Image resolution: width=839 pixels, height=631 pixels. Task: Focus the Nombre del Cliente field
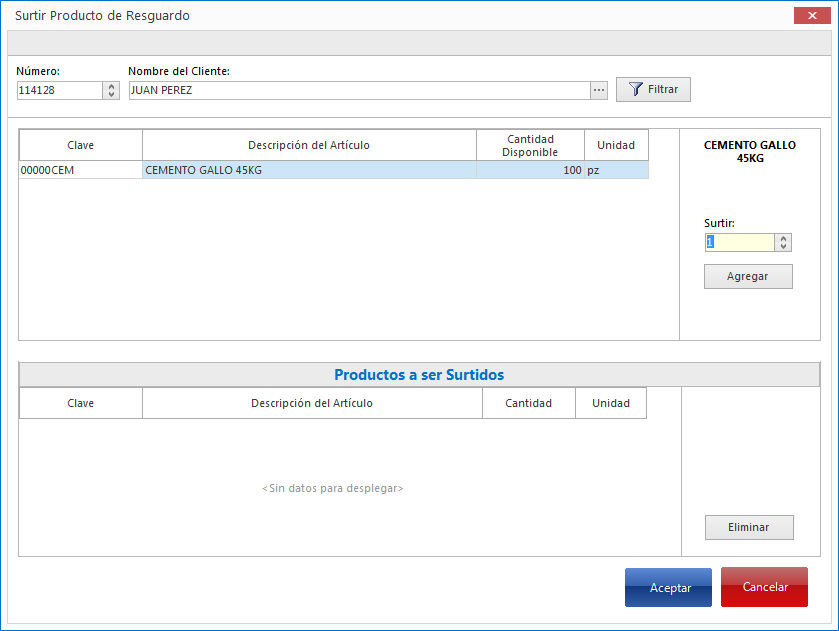358,90
